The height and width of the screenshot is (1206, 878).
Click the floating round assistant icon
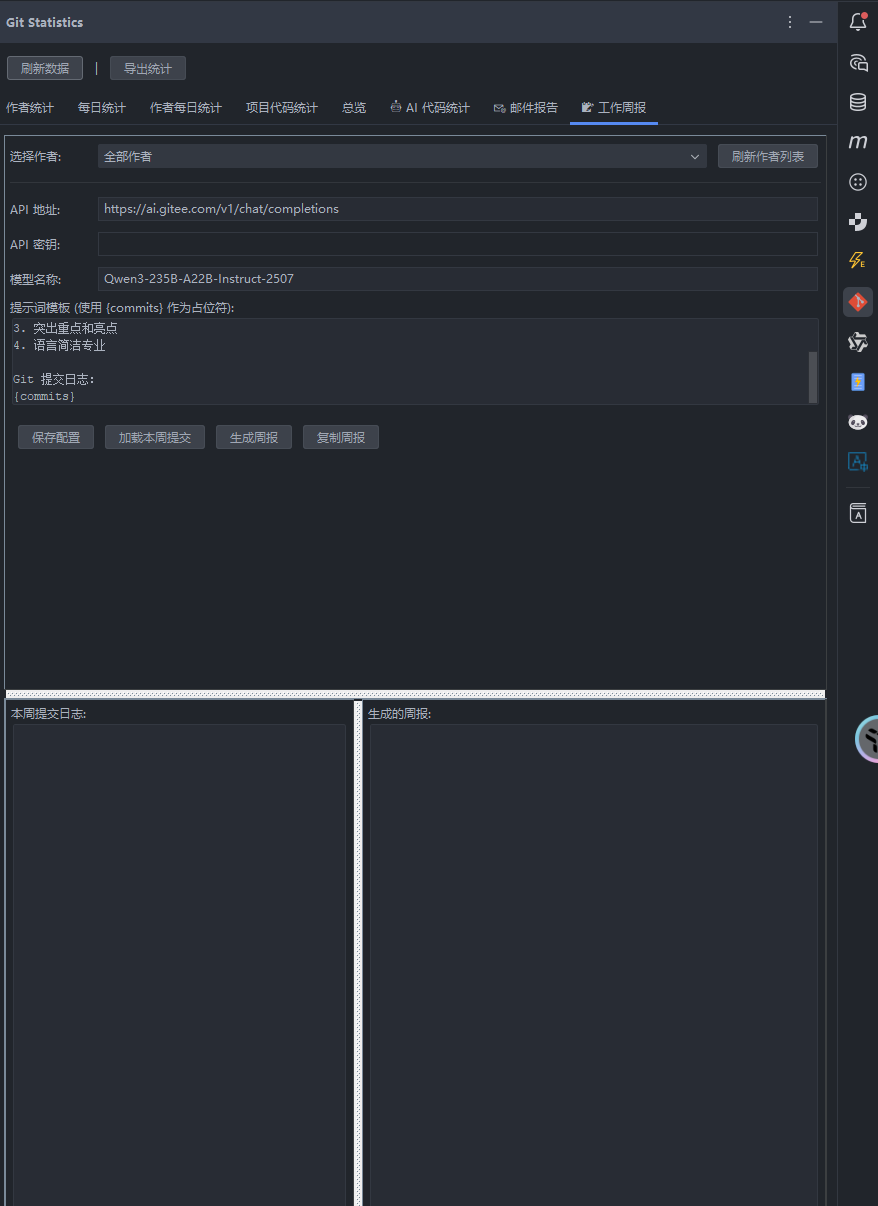click(867, 739)
